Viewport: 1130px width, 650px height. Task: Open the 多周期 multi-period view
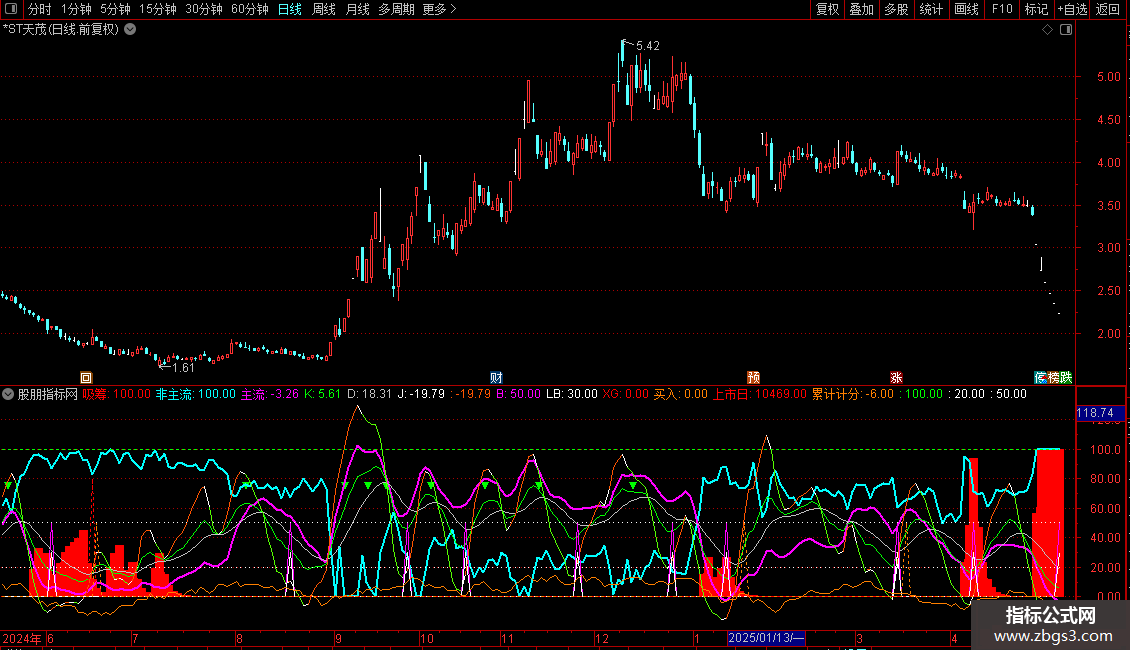pos(396,9)
